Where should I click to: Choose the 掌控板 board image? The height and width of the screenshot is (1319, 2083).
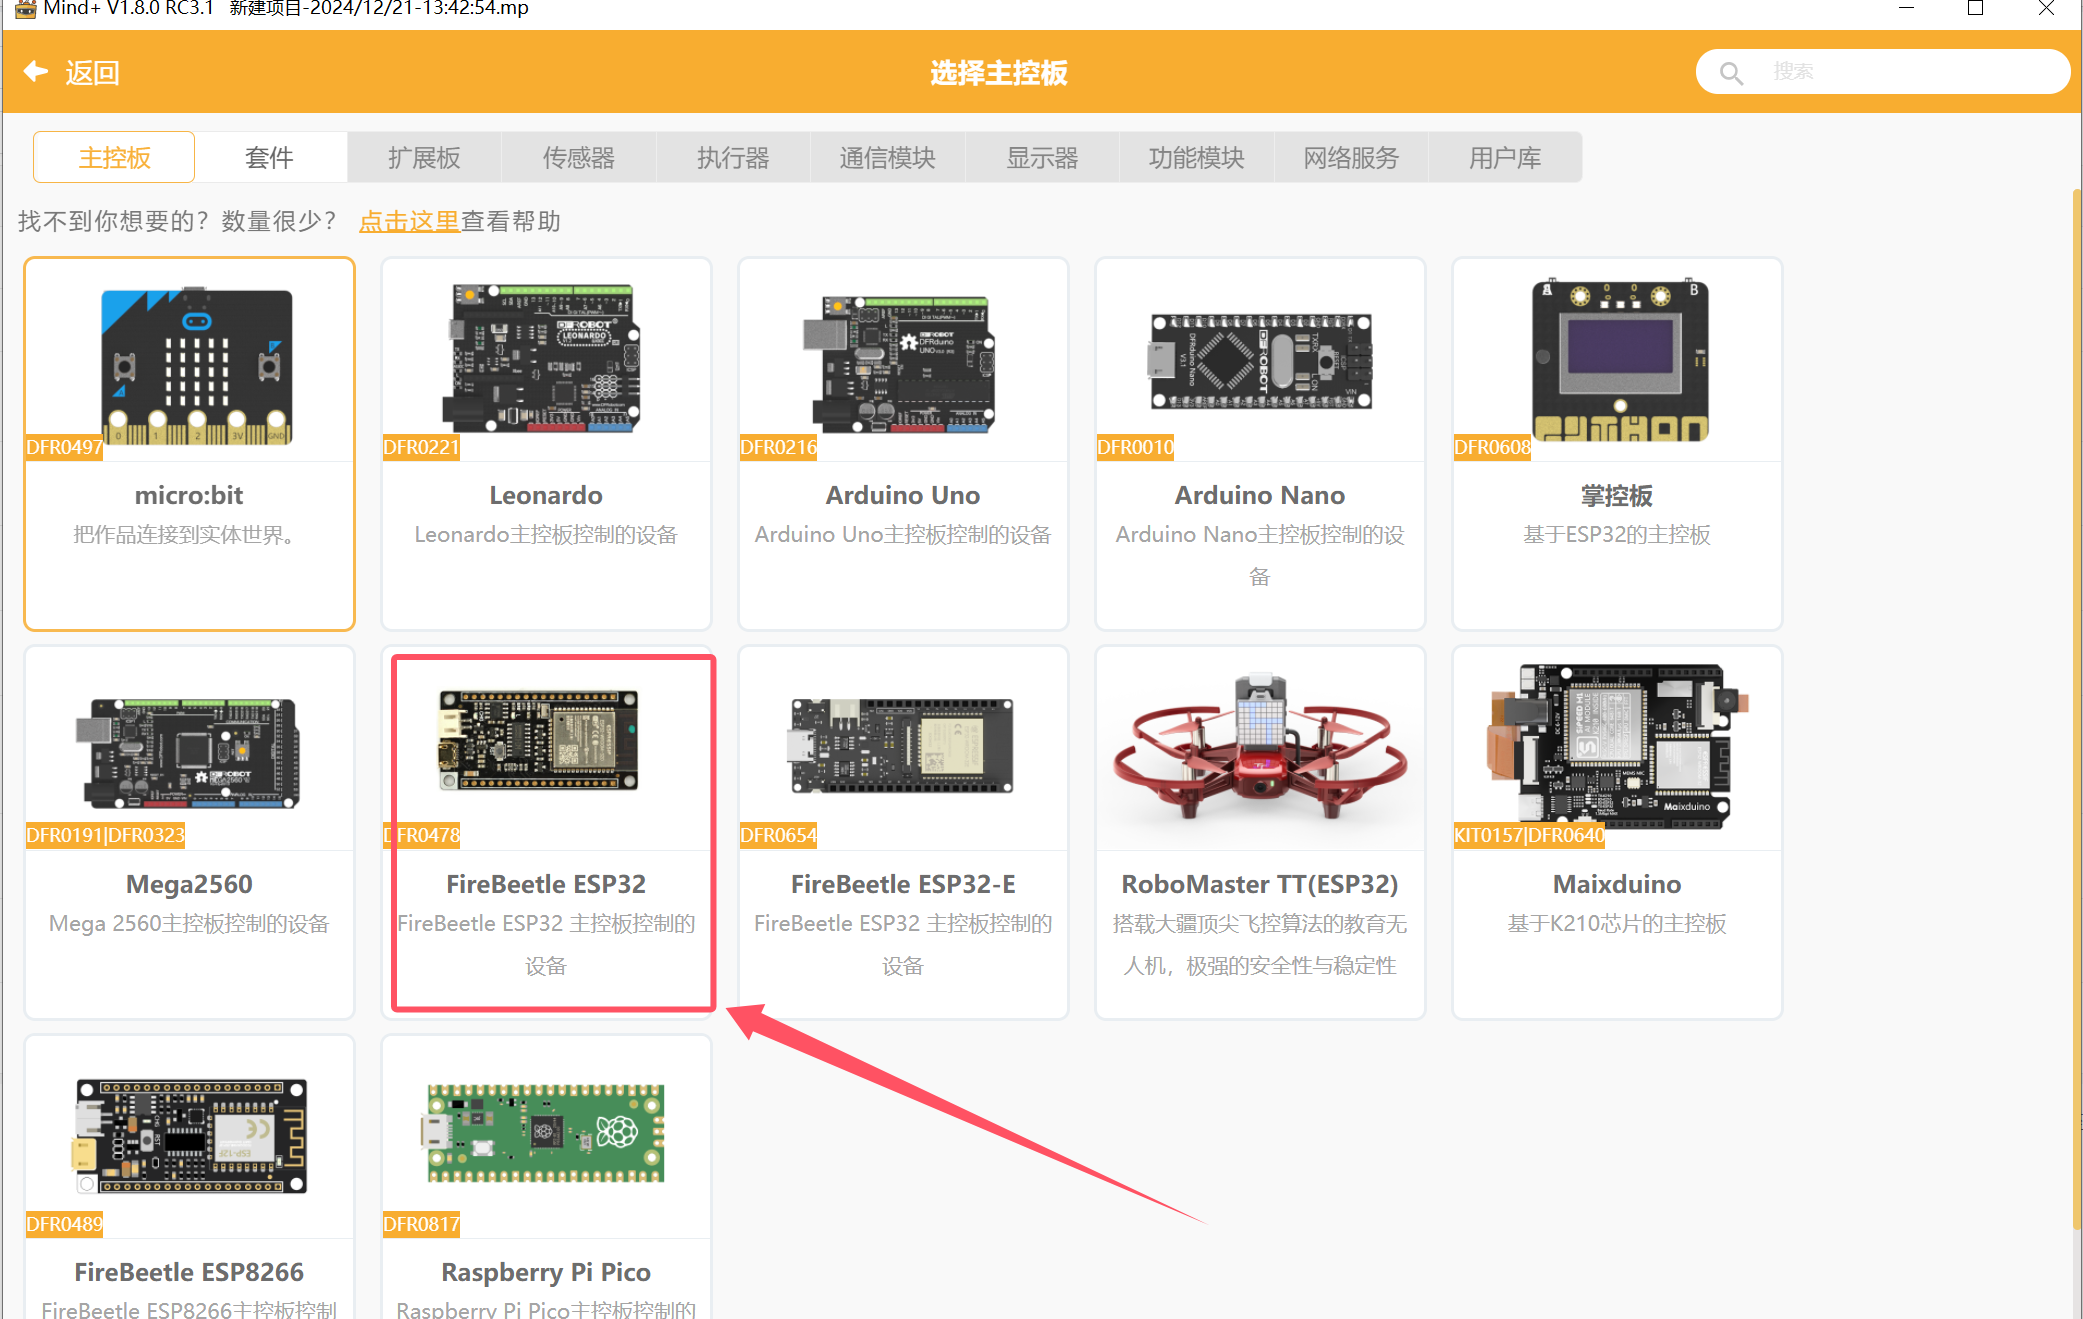click(1619, 360)
